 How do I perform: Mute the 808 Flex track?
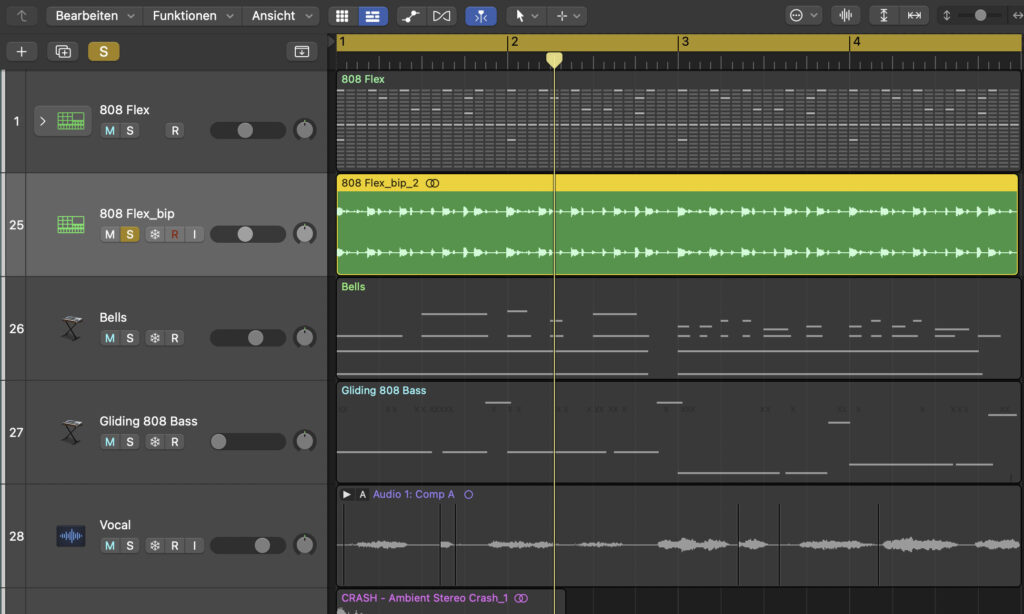click(x=110, y=131)
